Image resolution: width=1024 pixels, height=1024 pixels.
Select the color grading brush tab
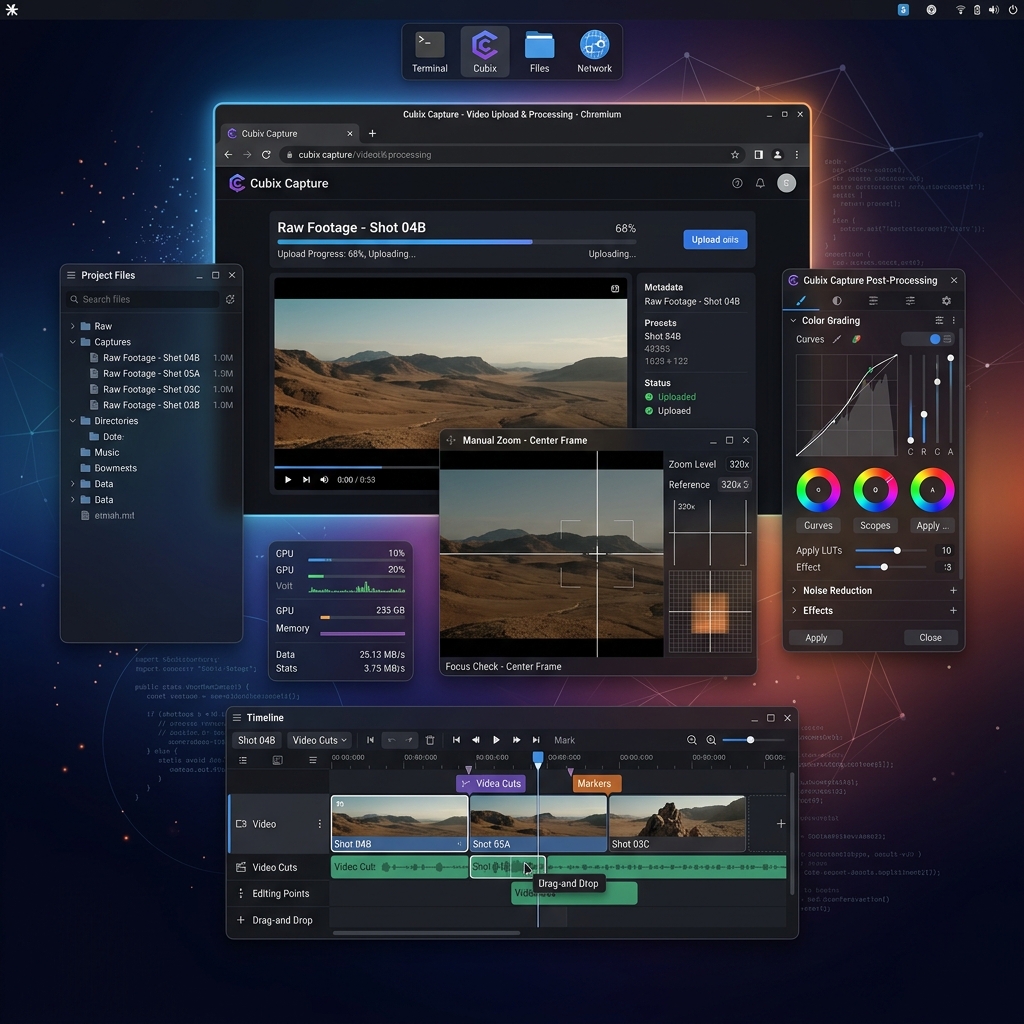click(801, 300)
